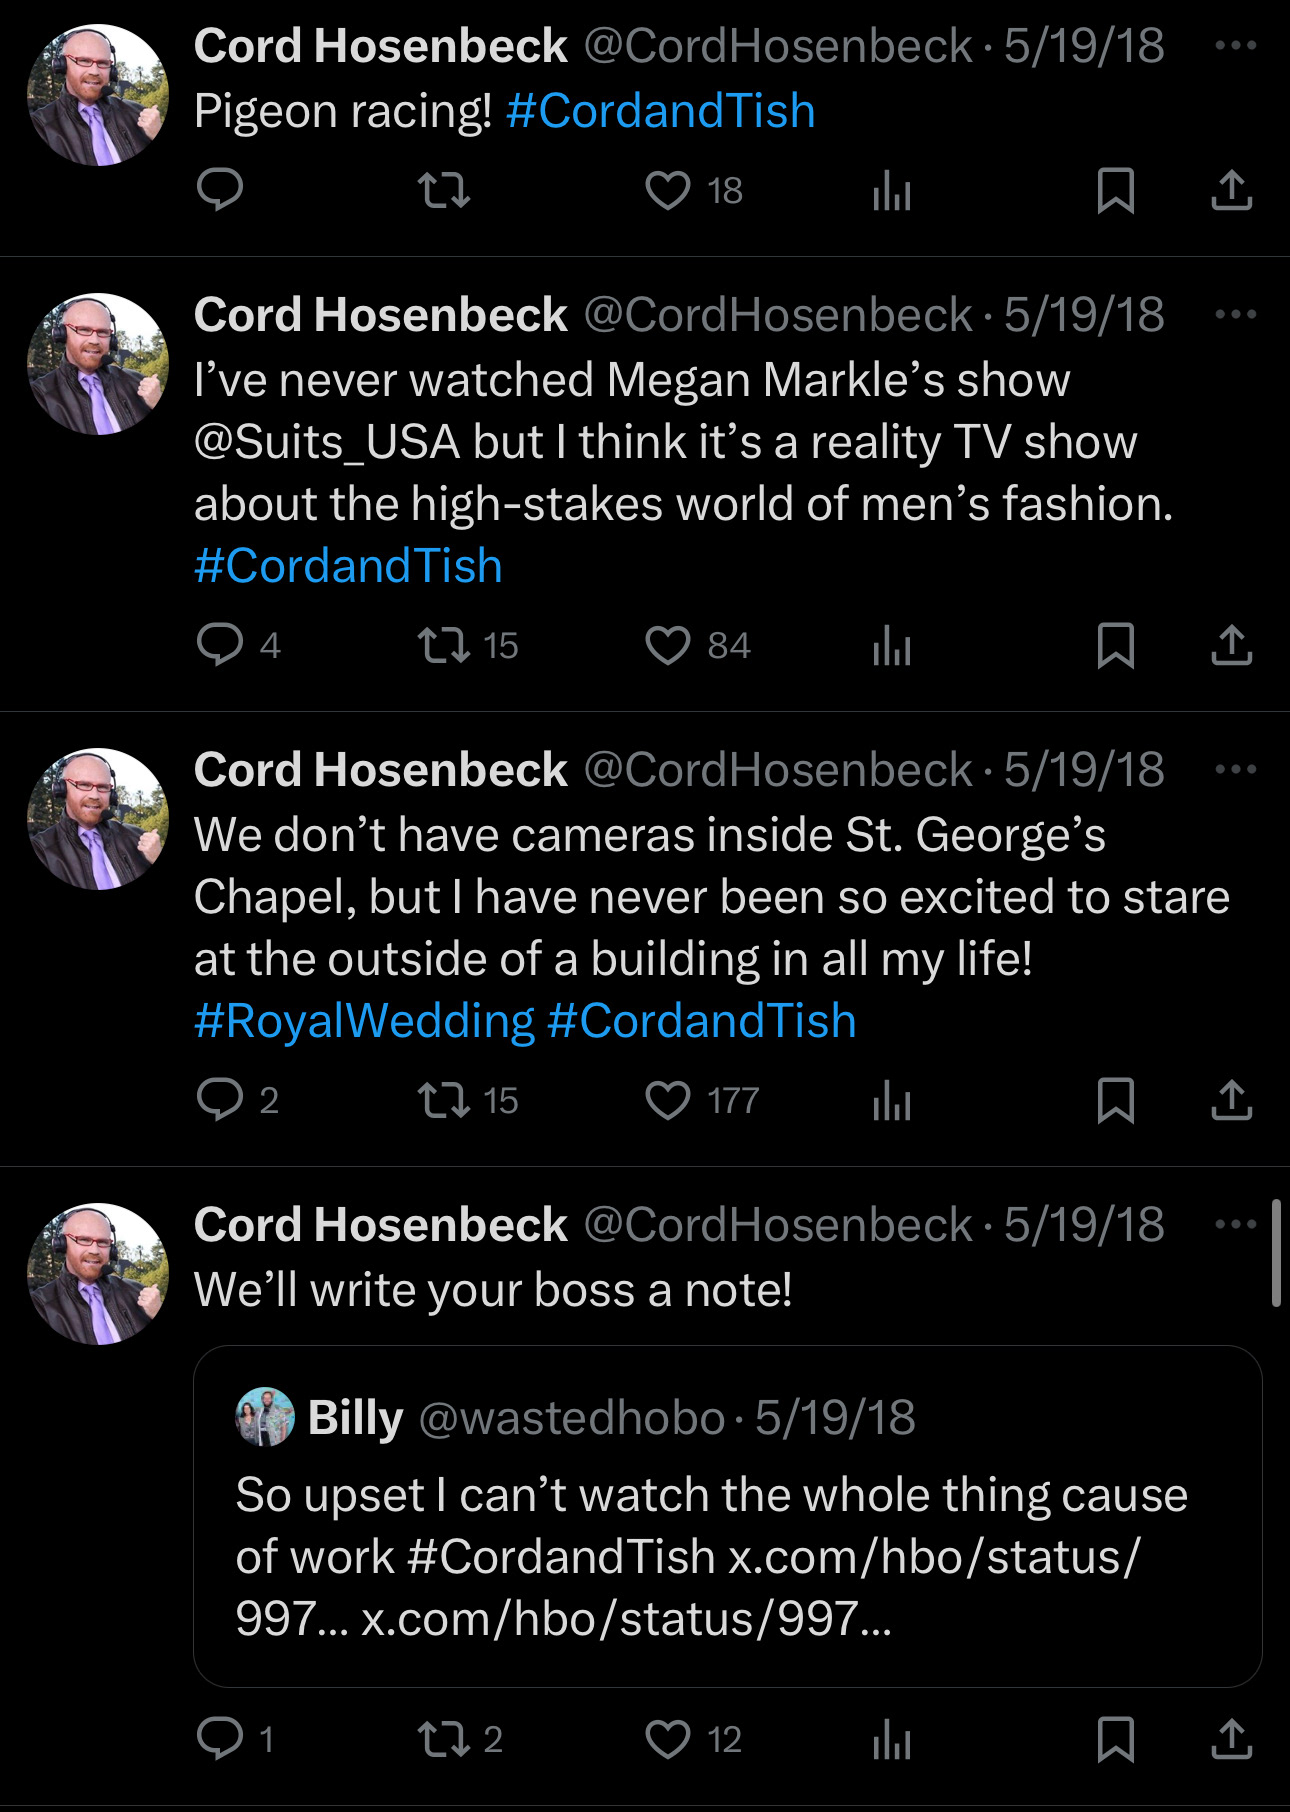The image size is (1290, 1812).
Task: Retweet the Pigeon racing tweet
Action: tap(443, 190)
